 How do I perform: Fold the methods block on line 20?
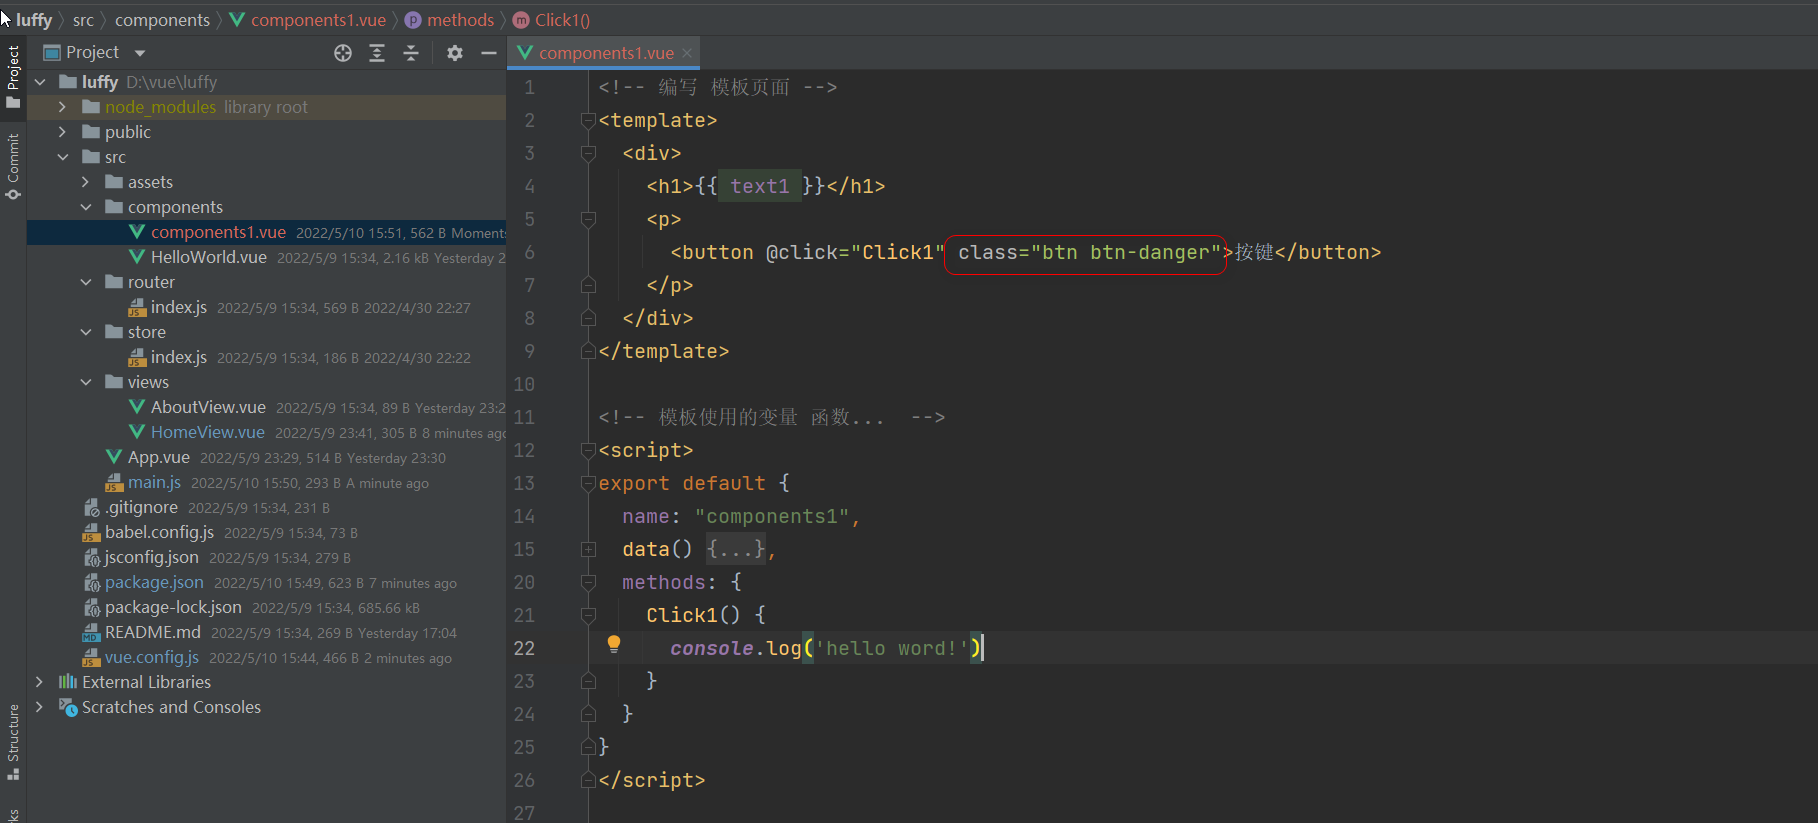point(588,583)
